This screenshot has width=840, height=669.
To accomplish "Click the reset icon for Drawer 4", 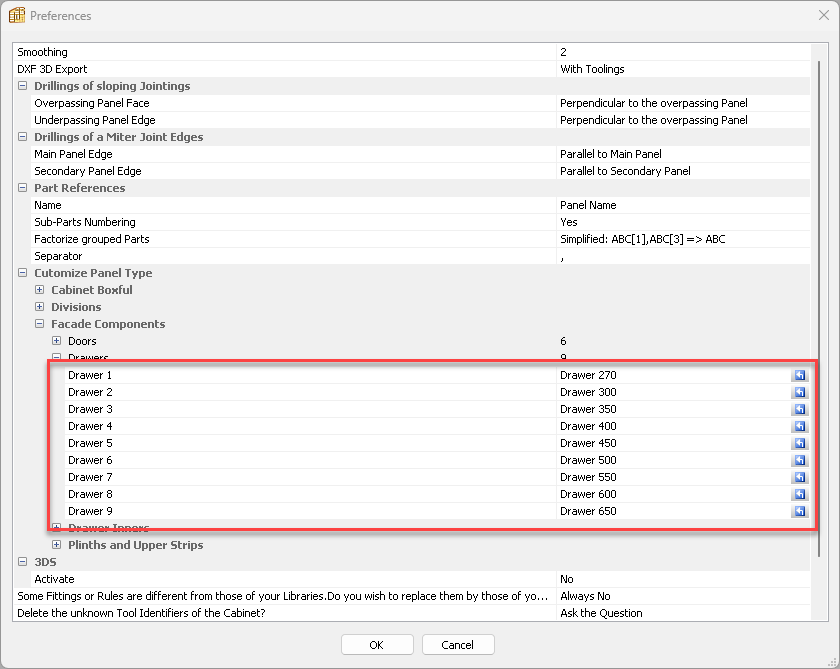I will pos(799,427).
